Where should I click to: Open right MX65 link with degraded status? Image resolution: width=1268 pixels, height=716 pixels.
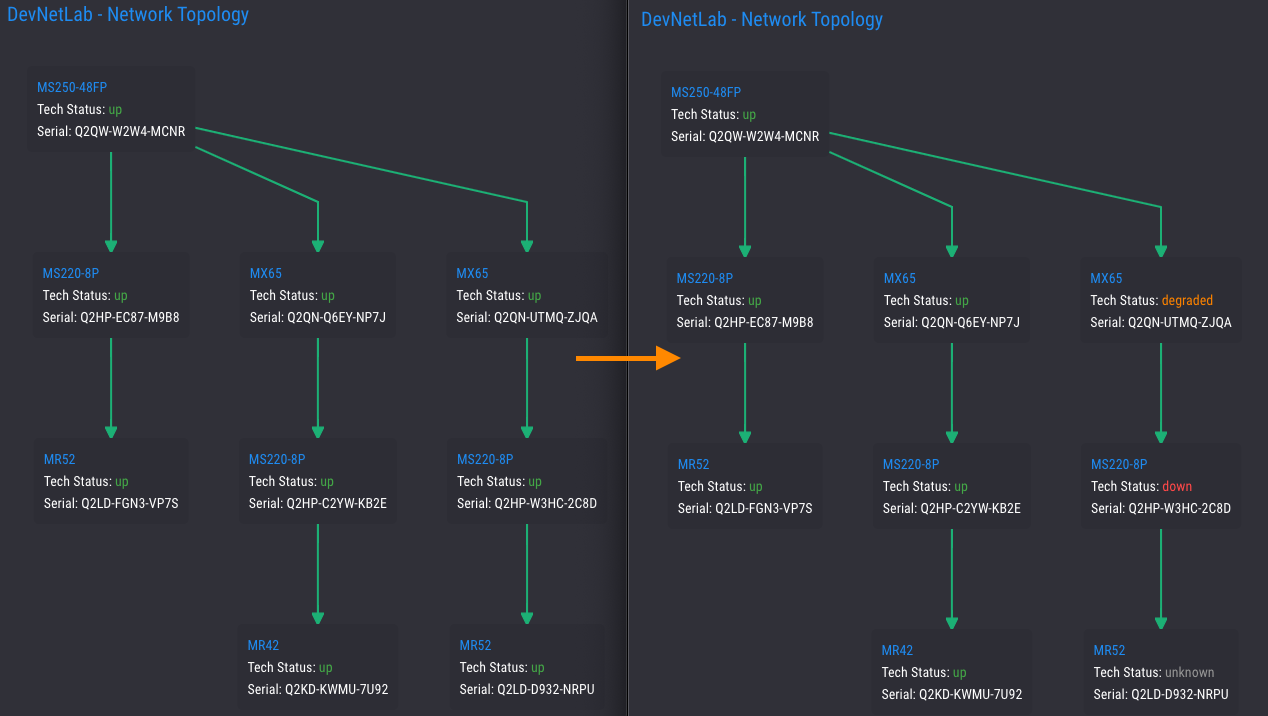tap(1107, 278)
